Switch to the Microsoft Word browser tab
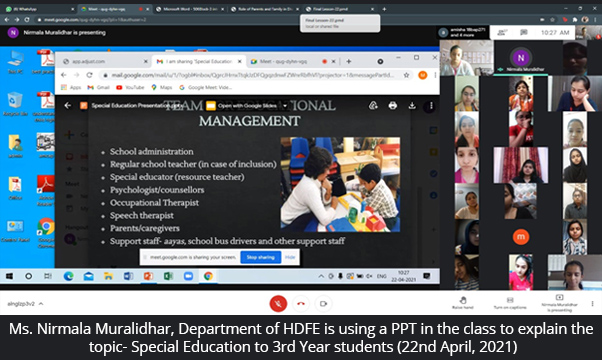 click(x=190, y=9)
